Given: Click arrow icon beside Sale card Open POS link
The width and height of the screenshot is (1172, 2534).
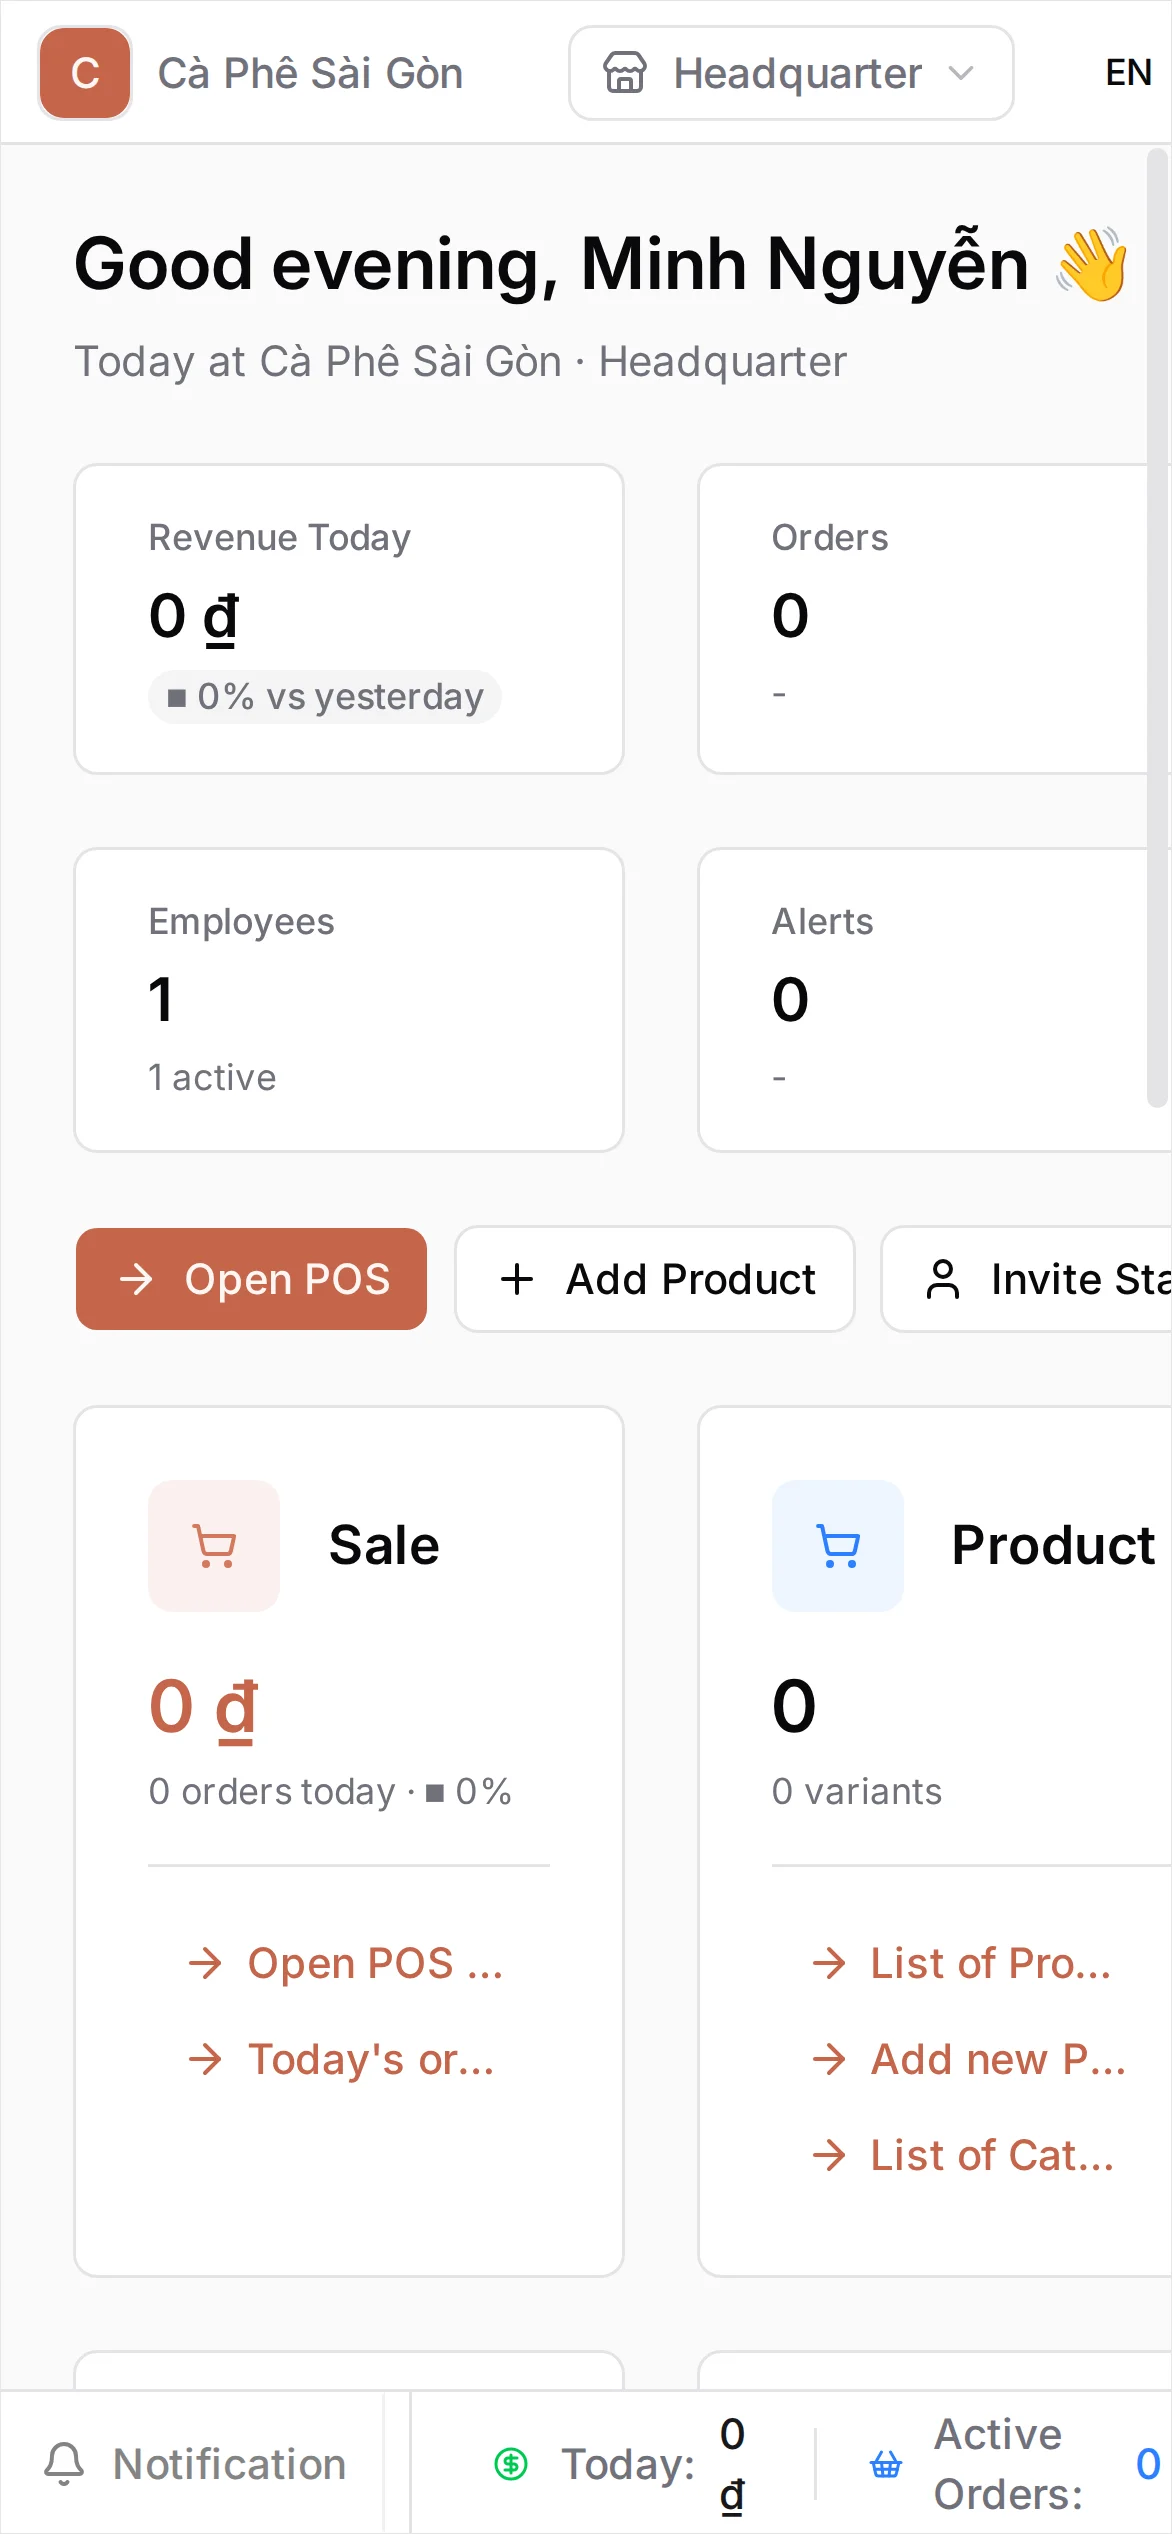Looking at the screenshot, I should pyautogui.click(x=205, y=1964).
